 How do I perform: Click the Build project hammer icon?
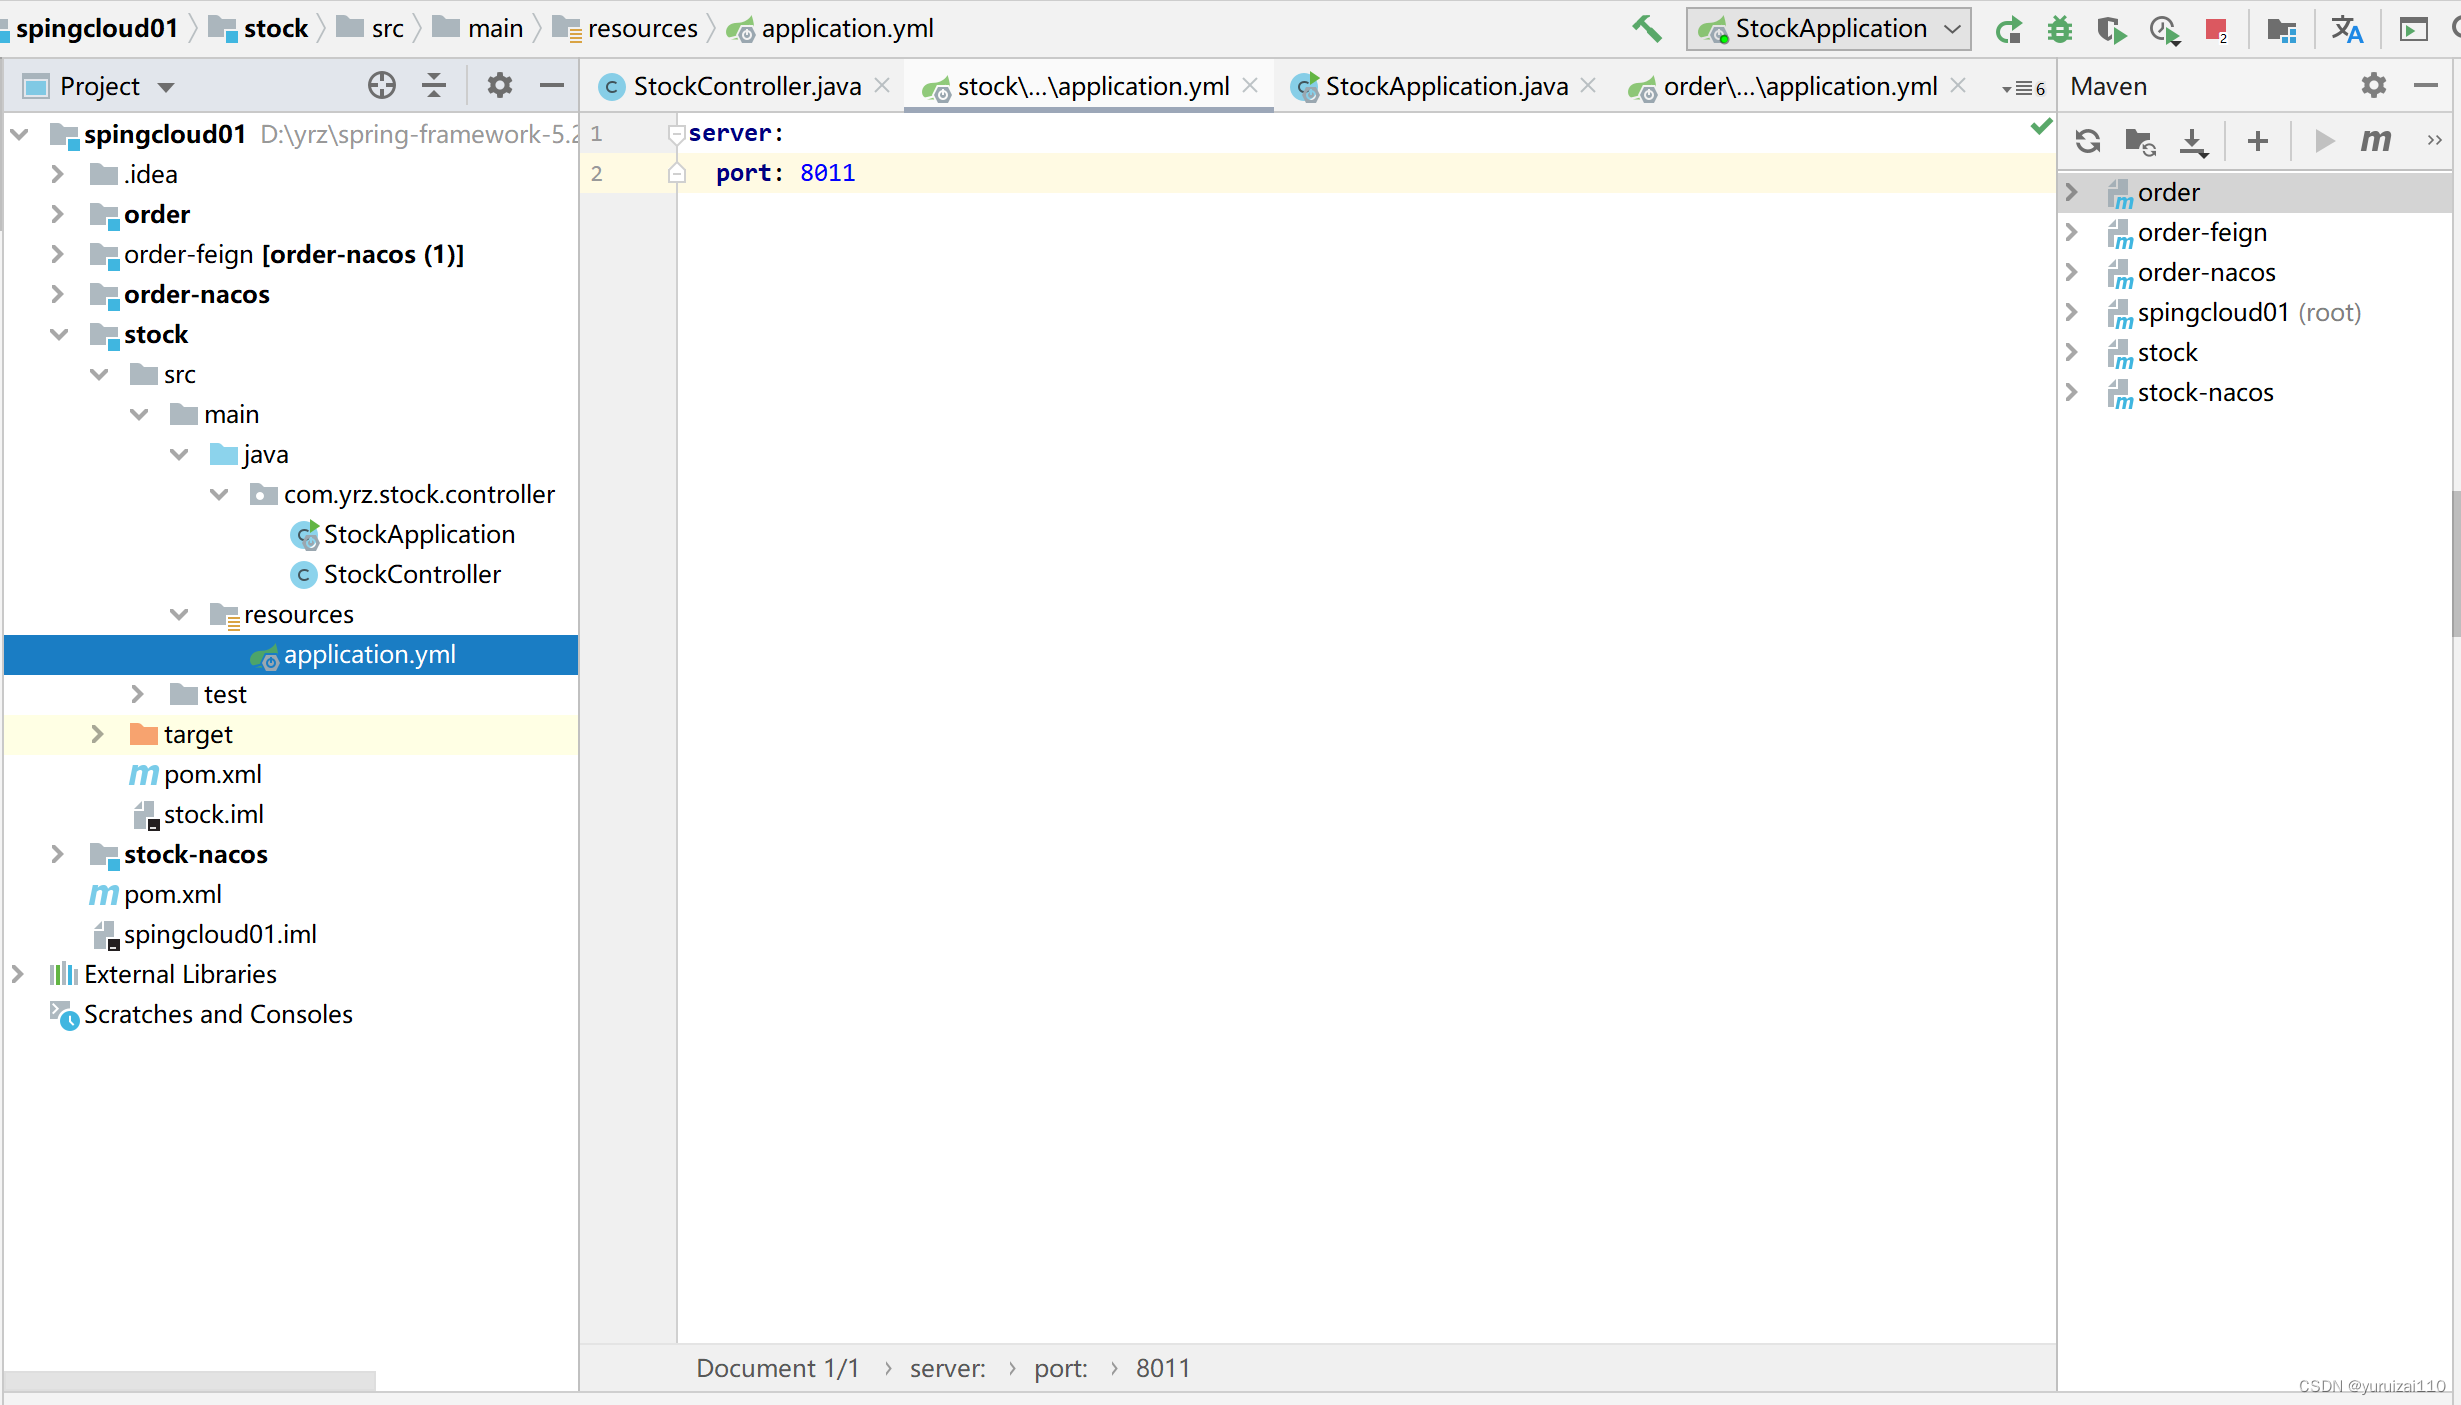[x=1646, y=29]
